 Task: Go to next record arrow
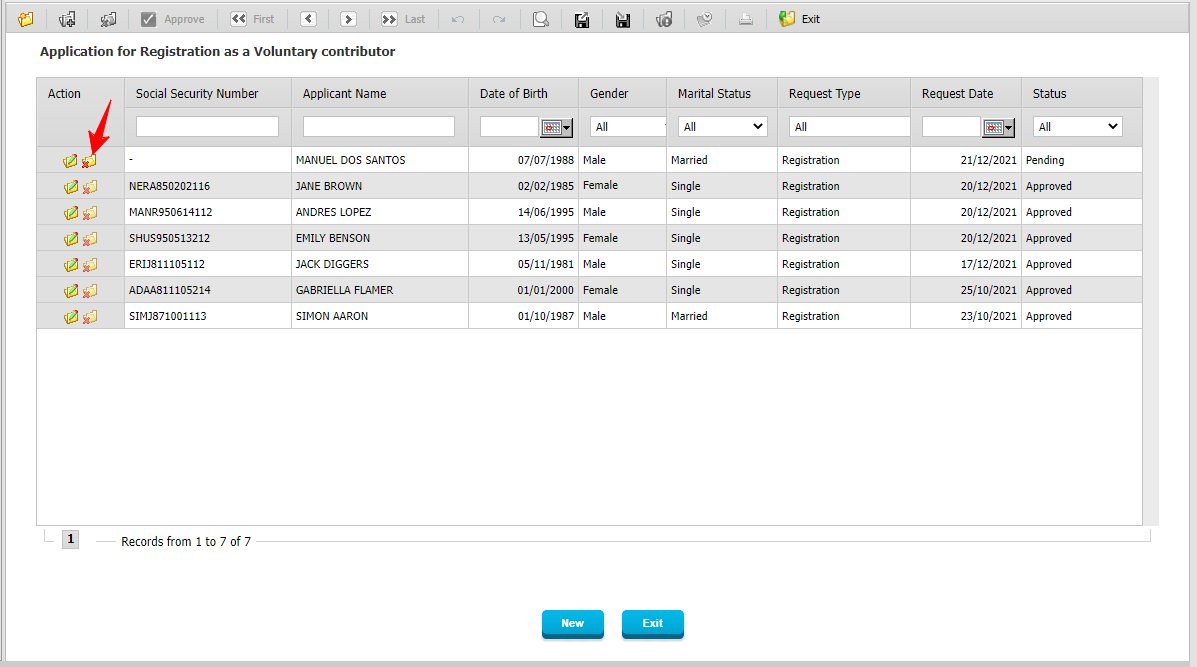click(x=348, y=19)
